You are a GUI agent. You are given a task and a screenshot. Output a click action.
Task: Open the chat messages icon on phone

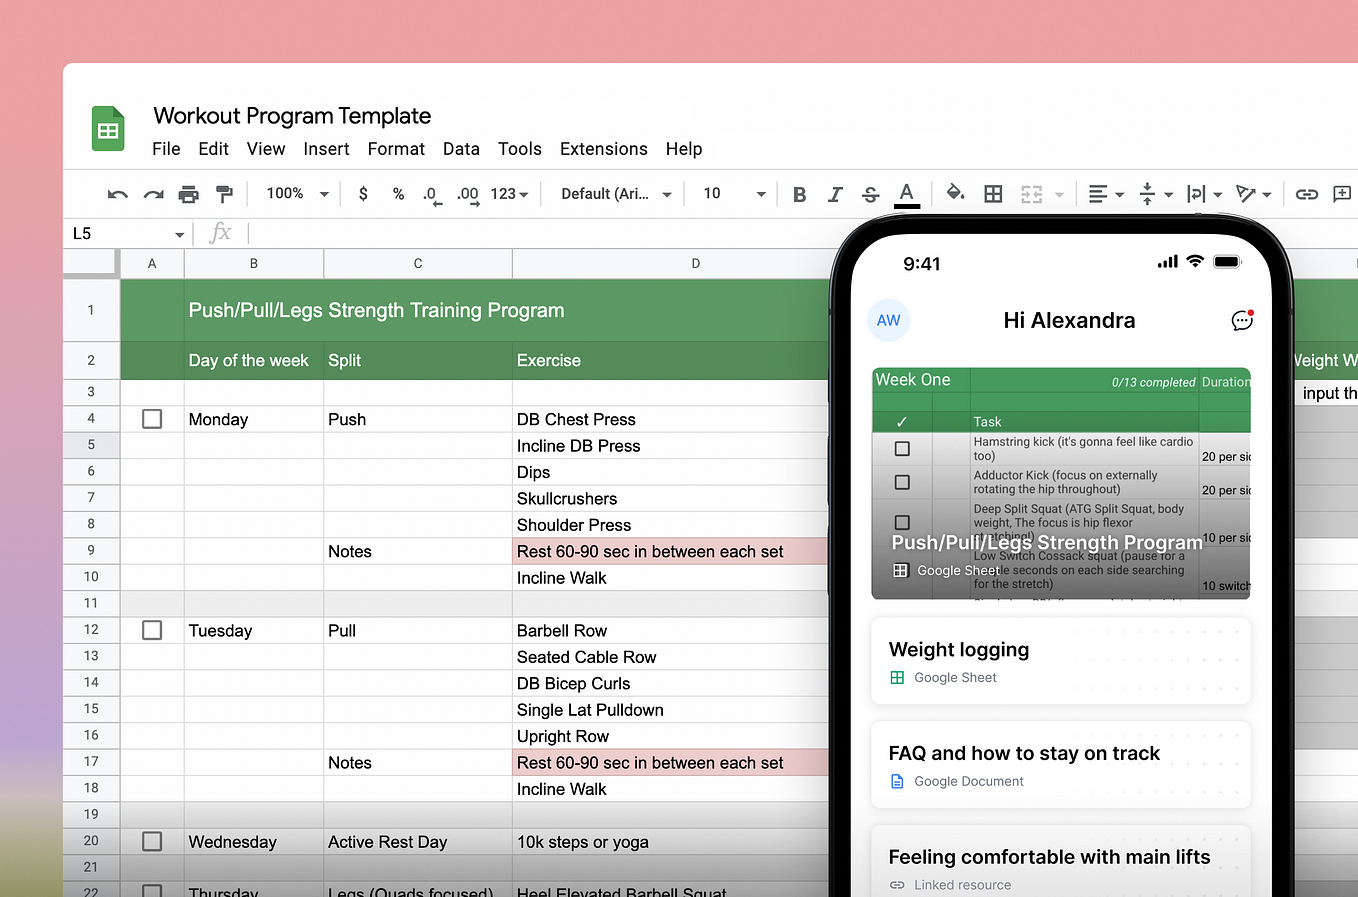pyautogui.click(x=1242, y=320)
